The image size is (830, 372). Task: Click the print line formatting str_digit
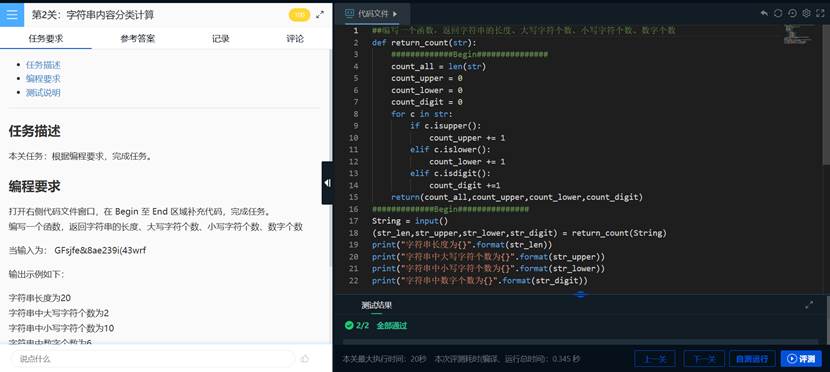click(480, 280)
